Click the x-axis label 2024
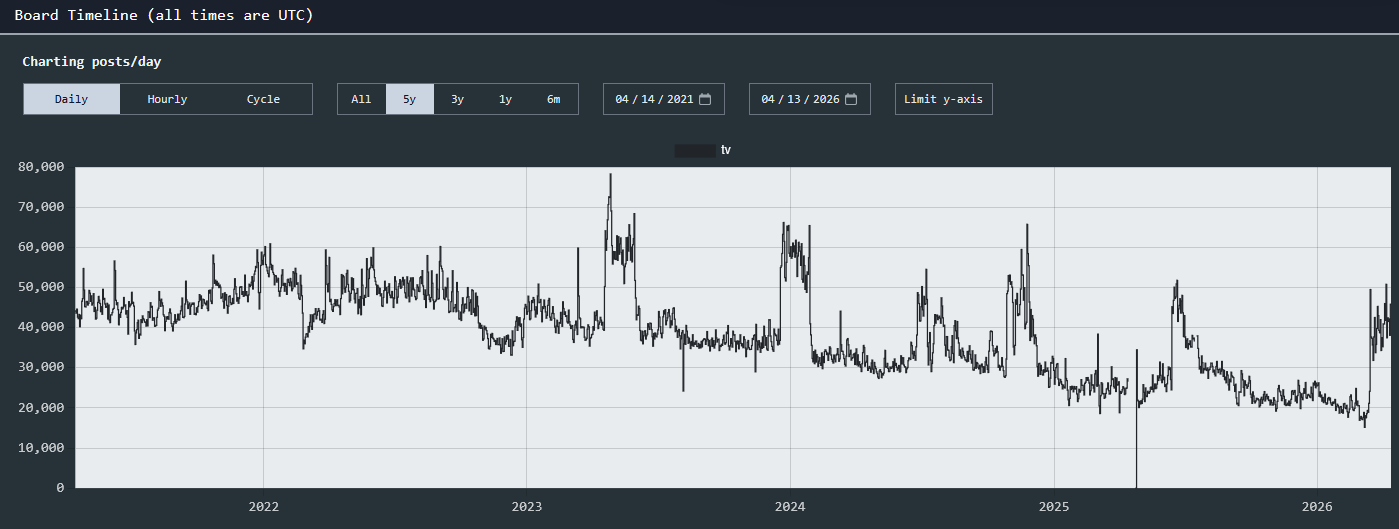 click(790, 507)
